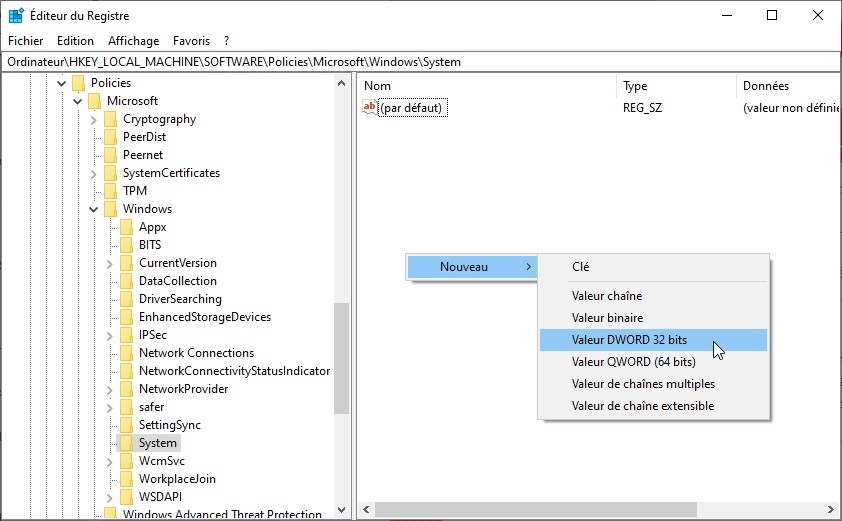Click the folder icon beside IPSec
This screenshot has height=521, width=842.
[x=126, y=335]
